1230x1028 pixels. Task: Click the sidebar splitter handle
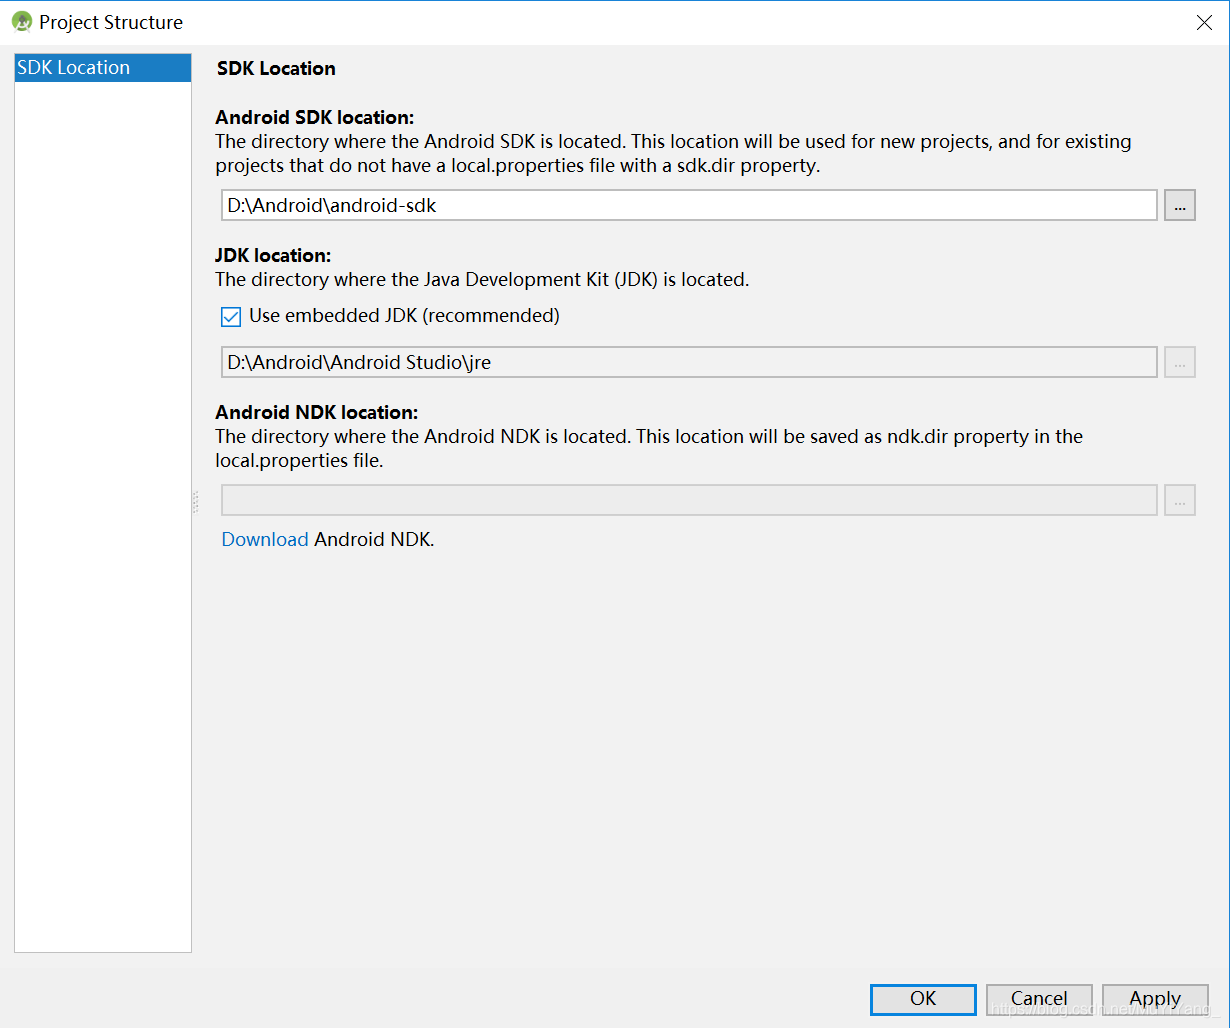(195, 501)
